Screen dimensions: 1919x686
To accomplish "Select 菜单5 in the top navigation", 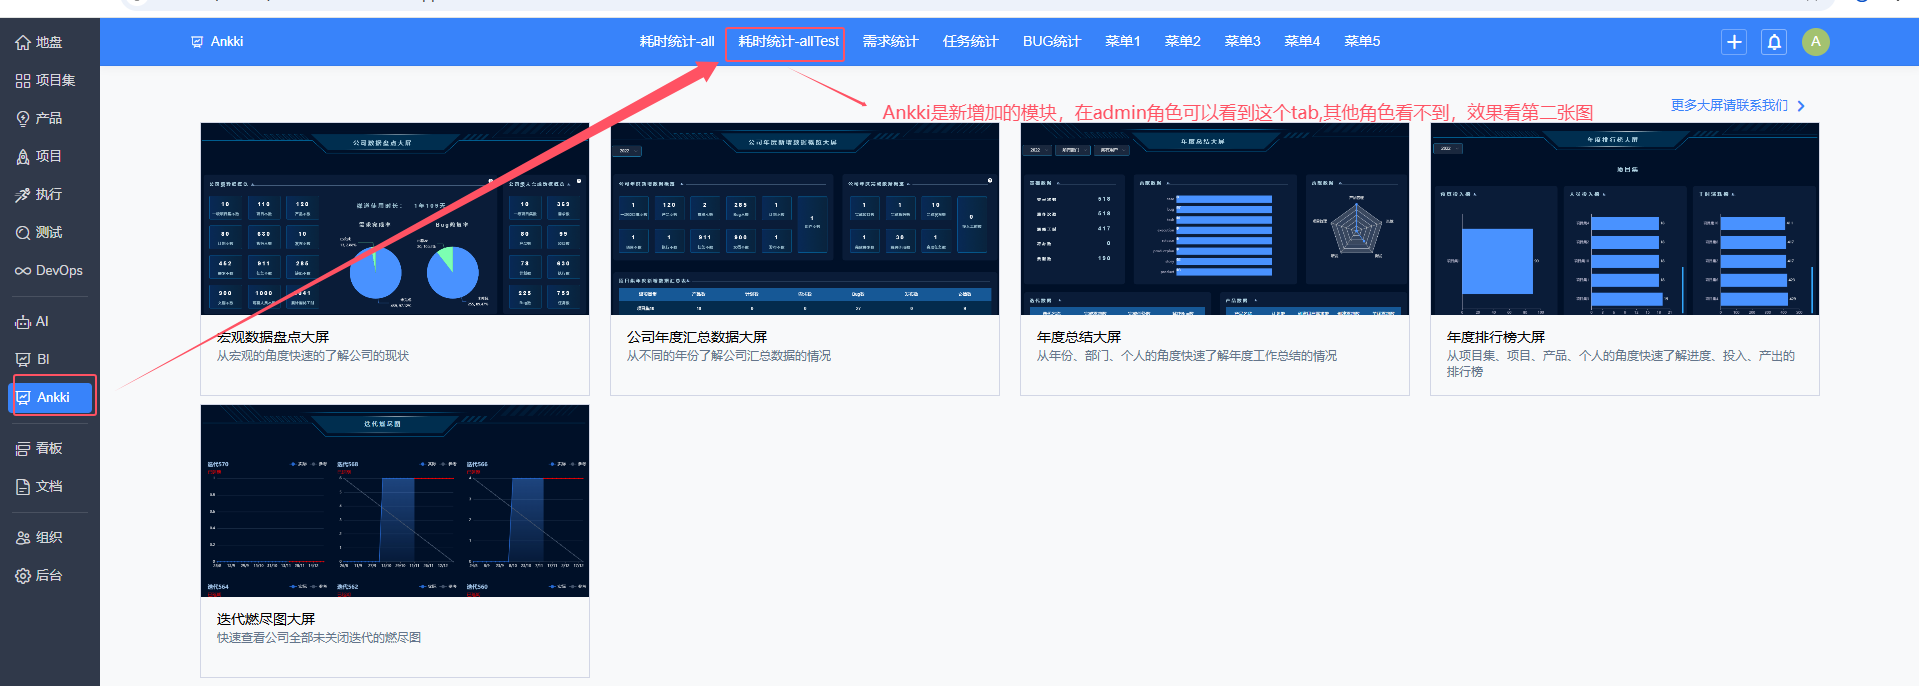I will pyautogui.click(x=1362, y=41).
